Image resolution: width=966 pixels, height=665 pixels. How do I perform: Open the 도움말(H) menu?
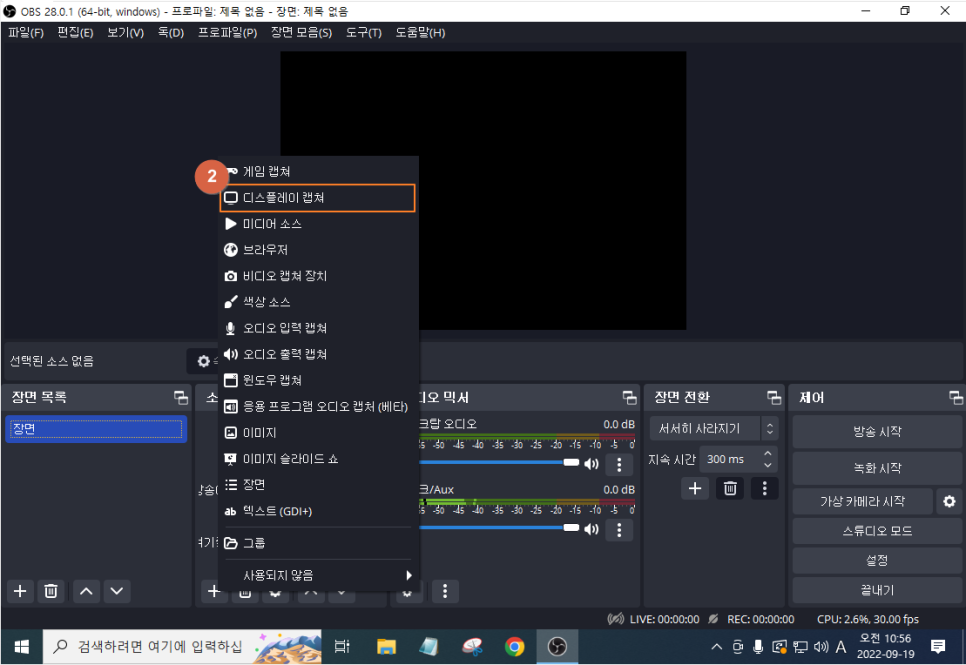click(x=420, y=33)
